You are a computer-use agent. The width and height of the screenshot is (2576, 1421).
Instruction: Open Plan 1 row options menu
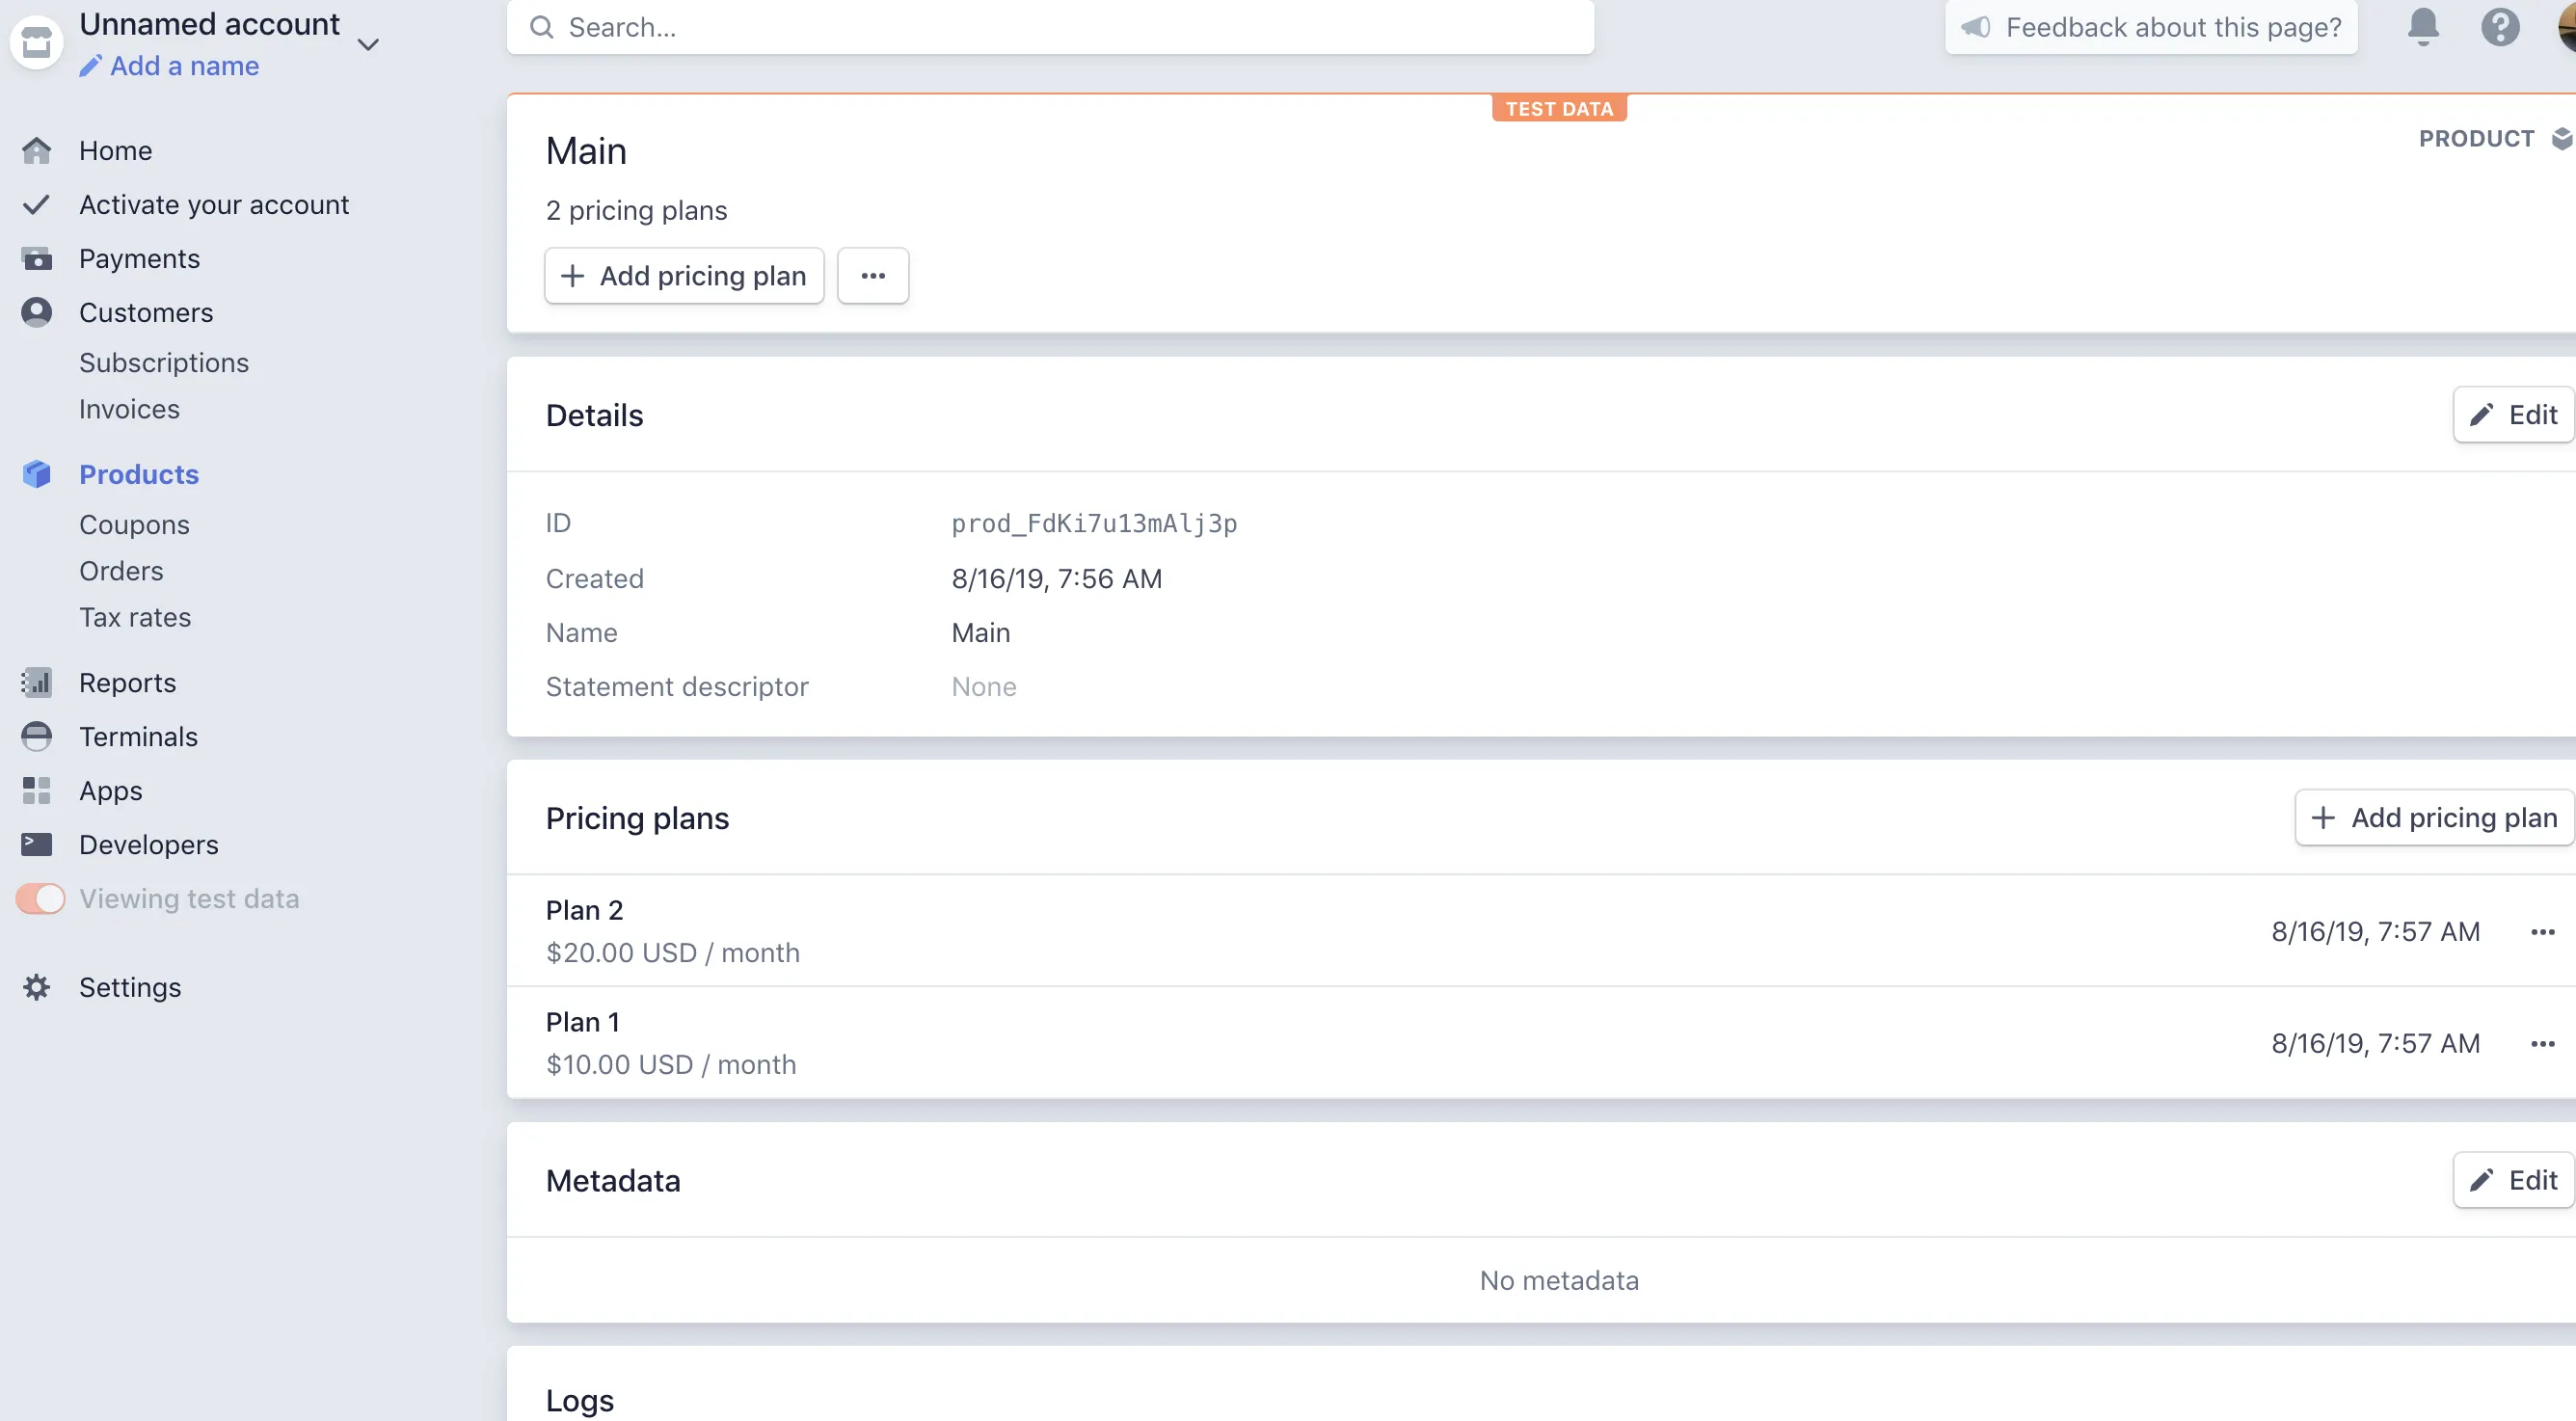click(x=2542, y=1044)
